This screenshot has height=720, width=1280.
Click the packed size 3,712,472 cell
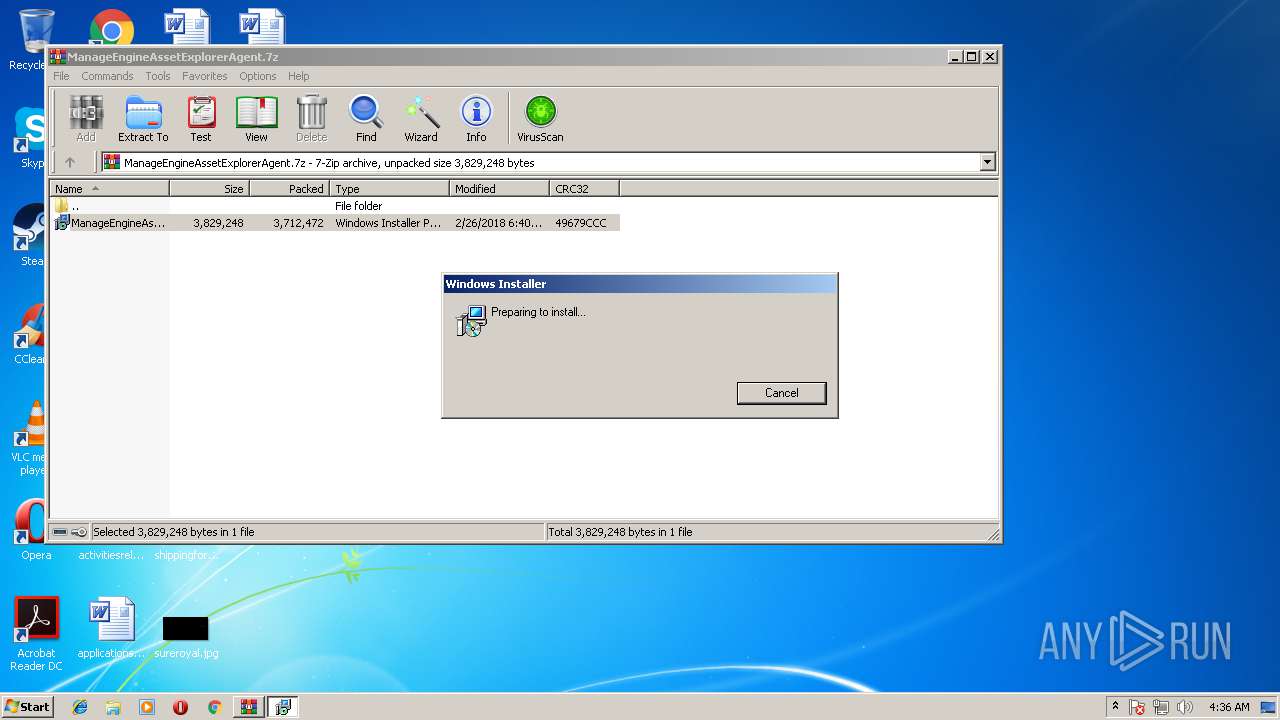pos(298,223)
